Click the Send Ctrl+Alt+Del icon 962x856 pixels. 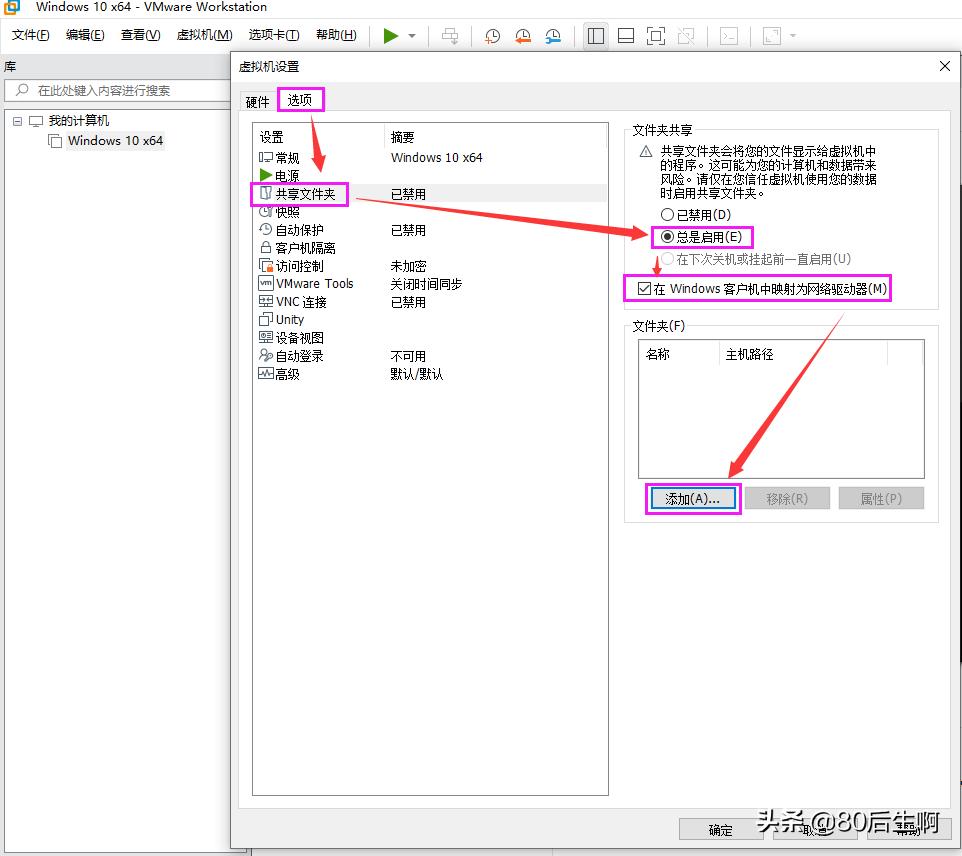tap(450, 36)
